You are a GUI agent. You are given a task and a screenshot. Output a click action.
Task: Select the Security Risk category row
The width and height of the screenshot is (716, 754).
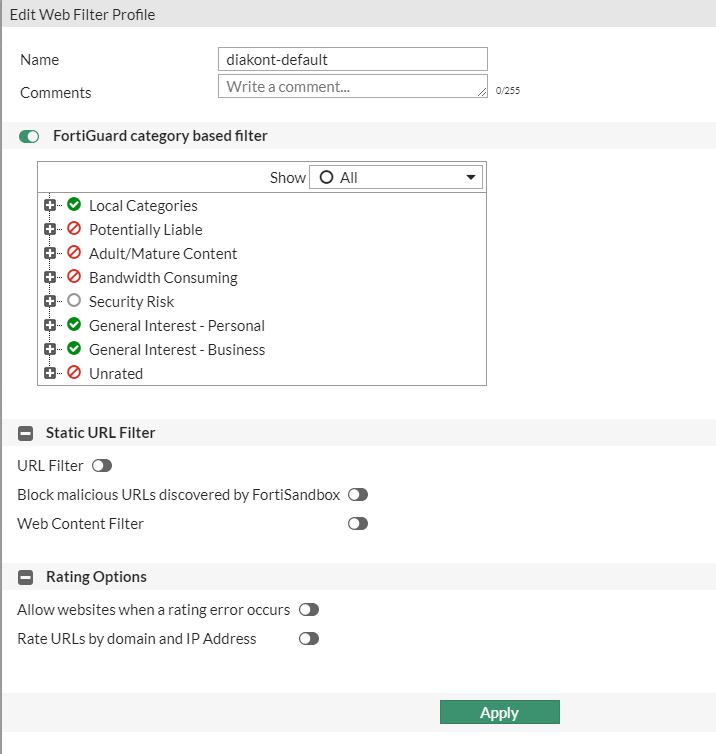(131, 301)
